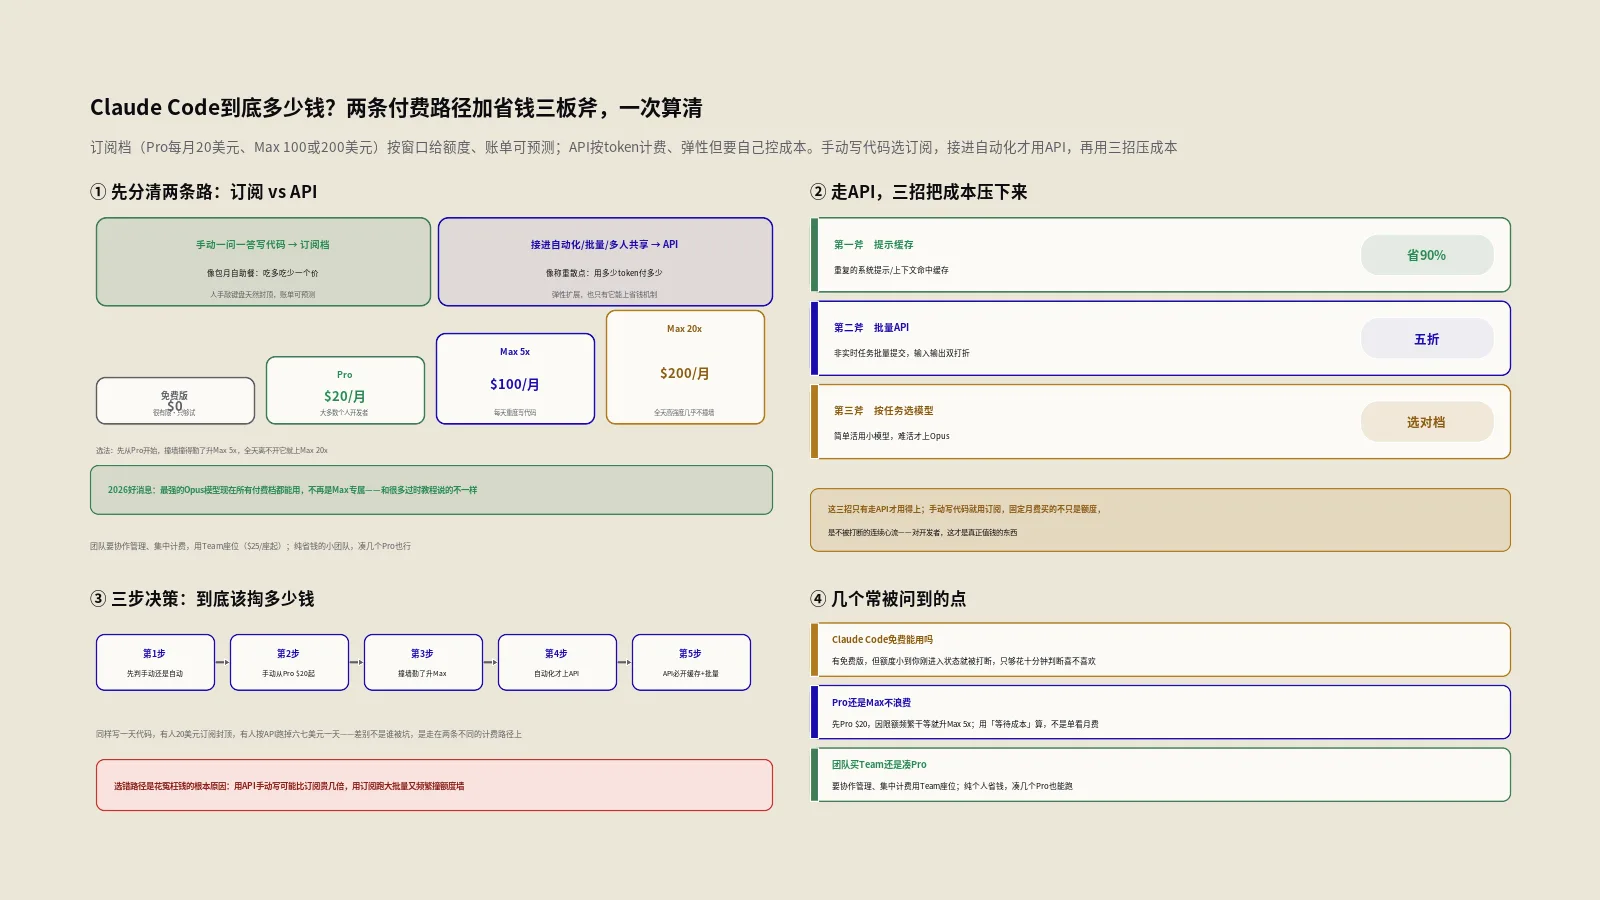
Task: Click '第二斧 批量API' heading
Action: 871,328
